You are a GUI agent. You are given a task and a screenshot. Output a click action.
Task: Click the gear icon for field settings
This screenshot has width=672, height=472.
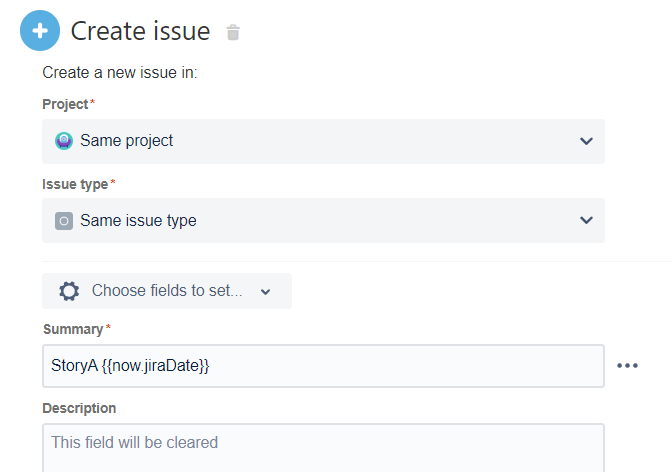[69, 291]
